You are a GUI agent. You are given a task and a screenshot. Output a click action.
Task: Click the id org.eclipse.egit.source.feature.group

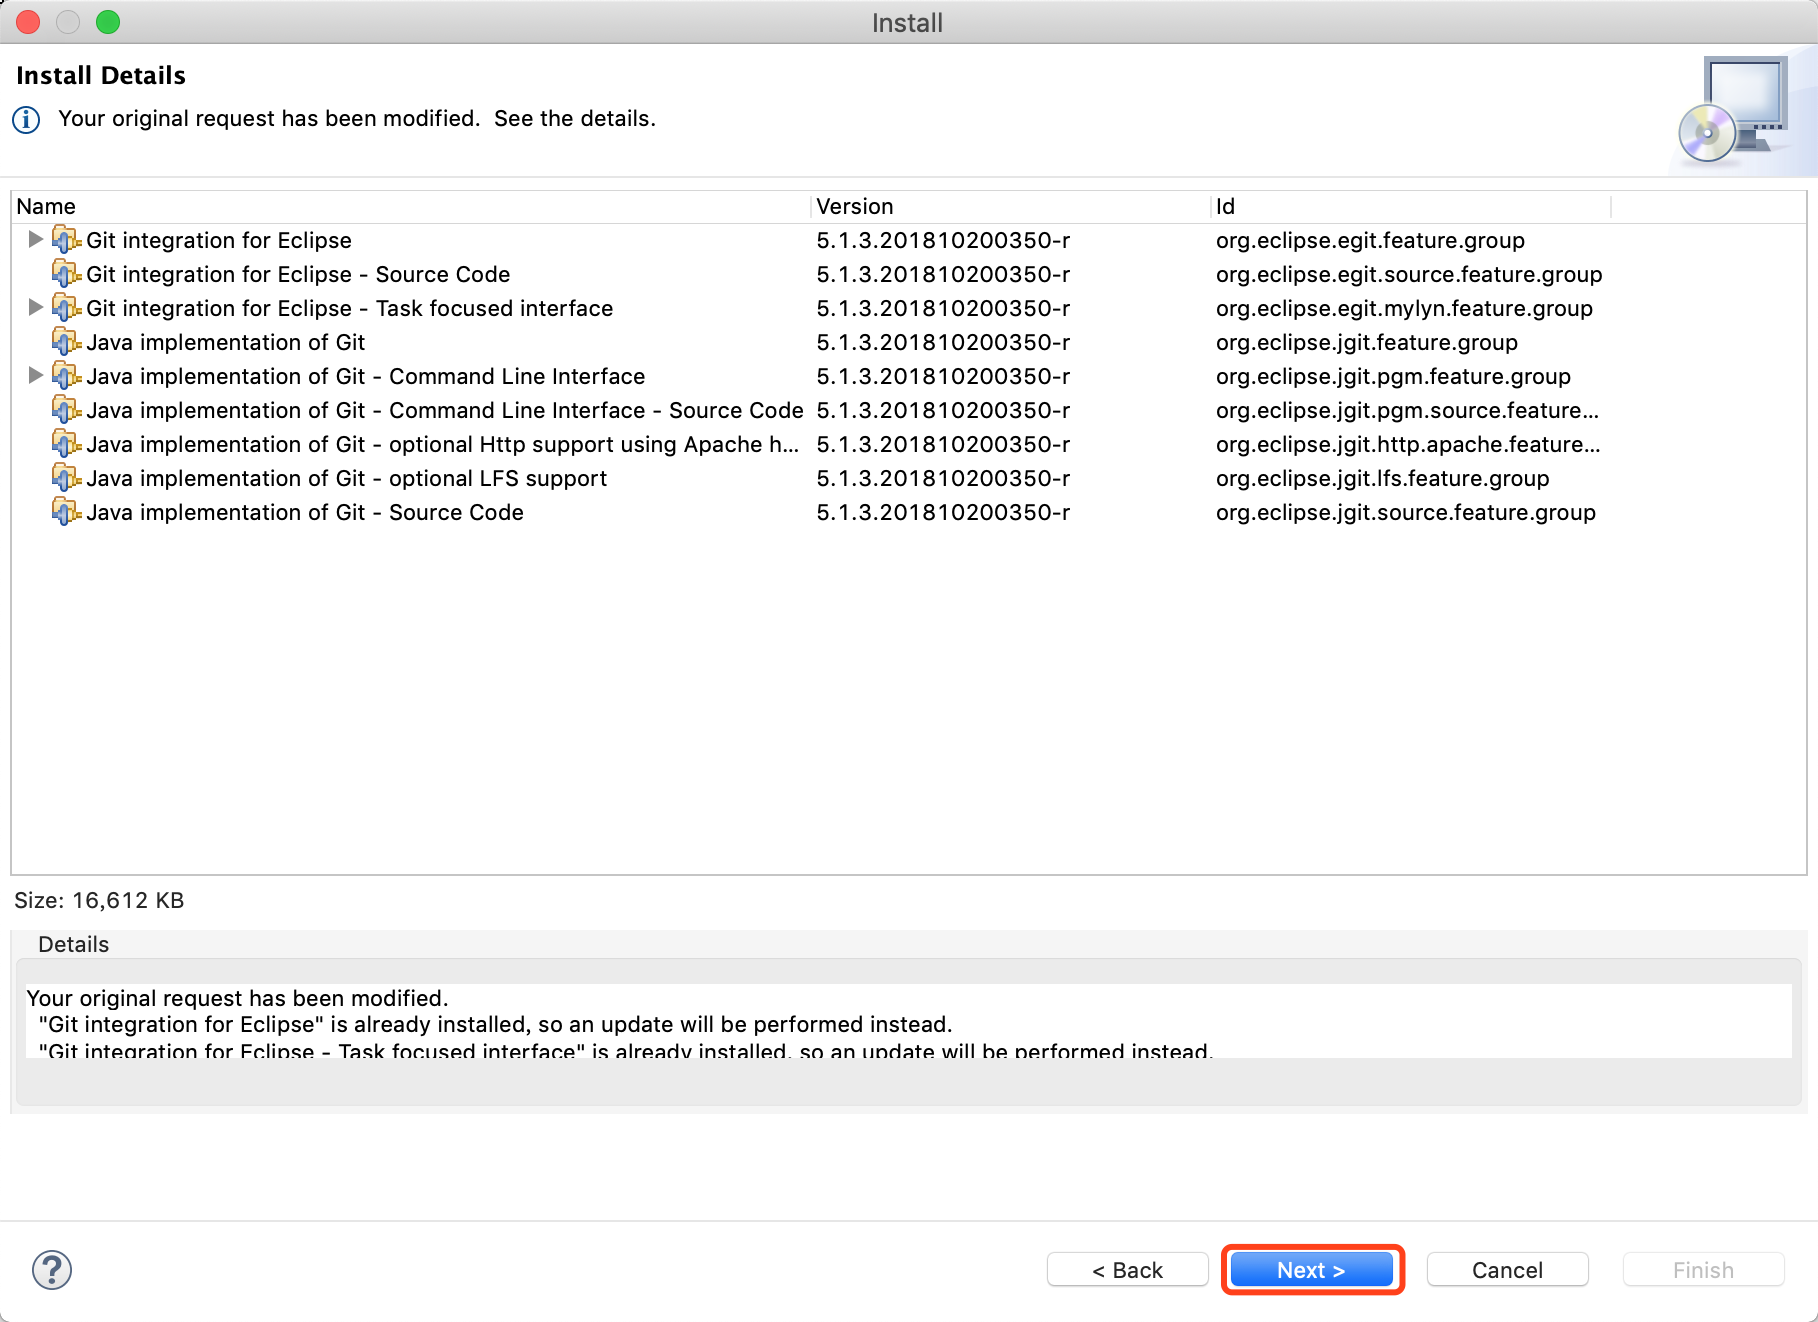[x=1409, y=274]
